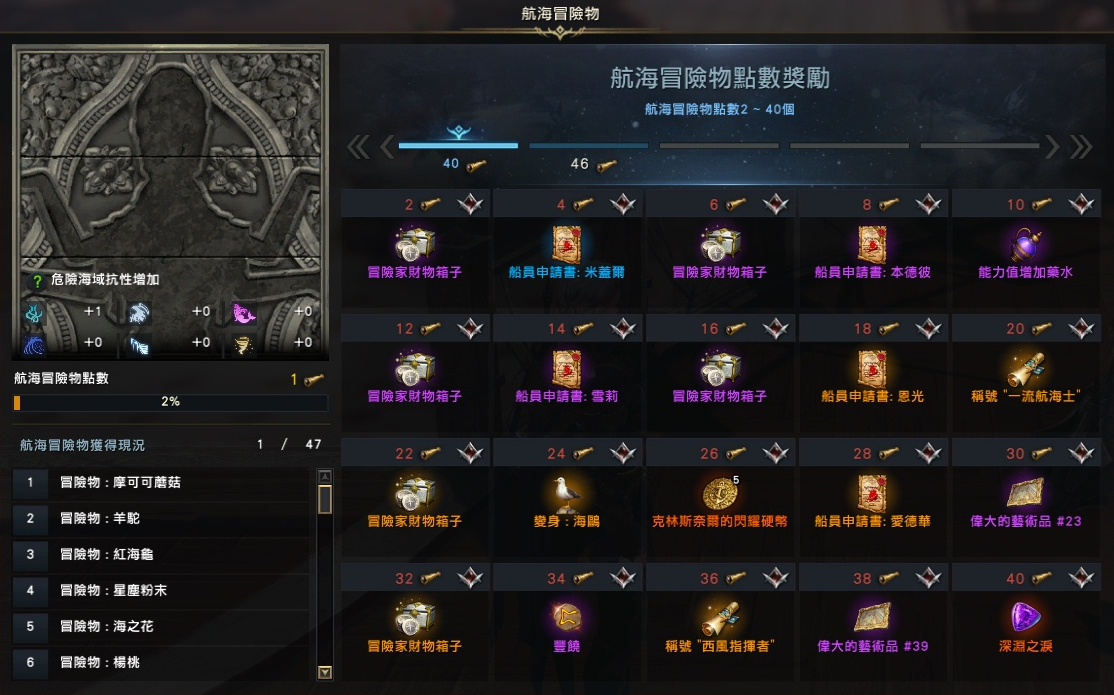Toggle the claim marker on the 10-point reward
The width and height of the screenshot is (1114, 695).
(1081, 205)
